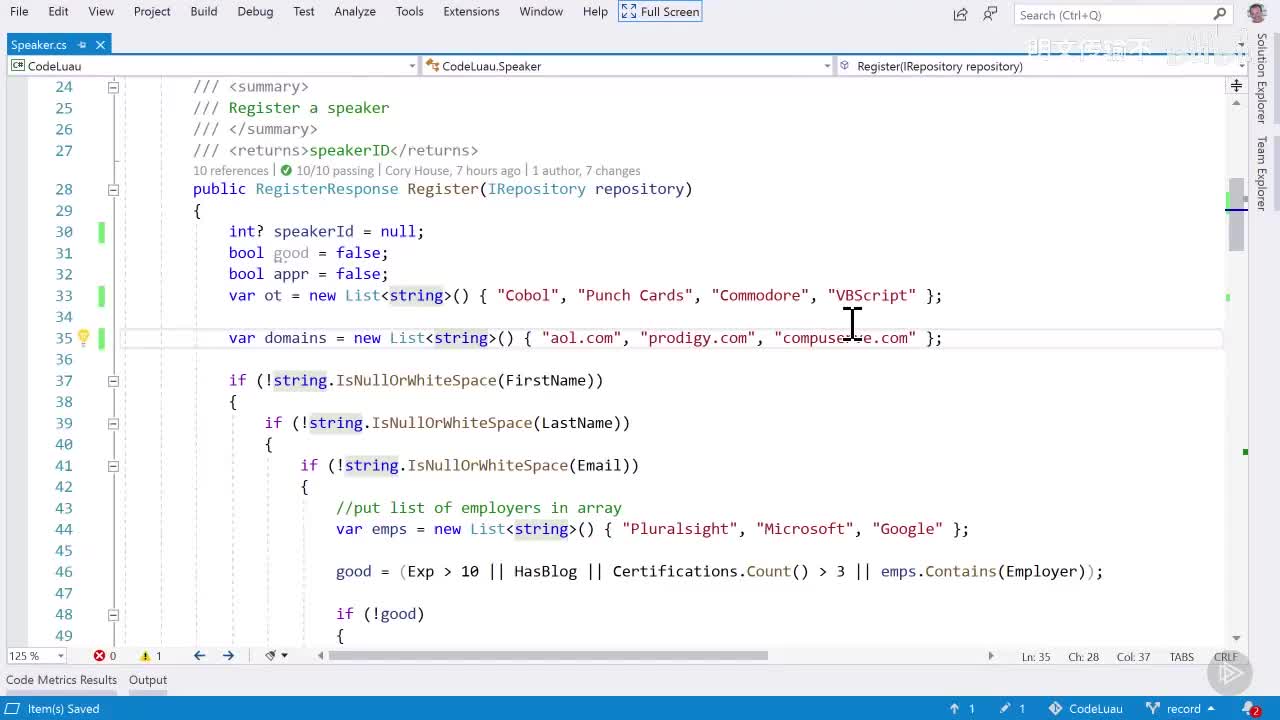Click the 10/10 passing CodeLens link

(327, 171)
